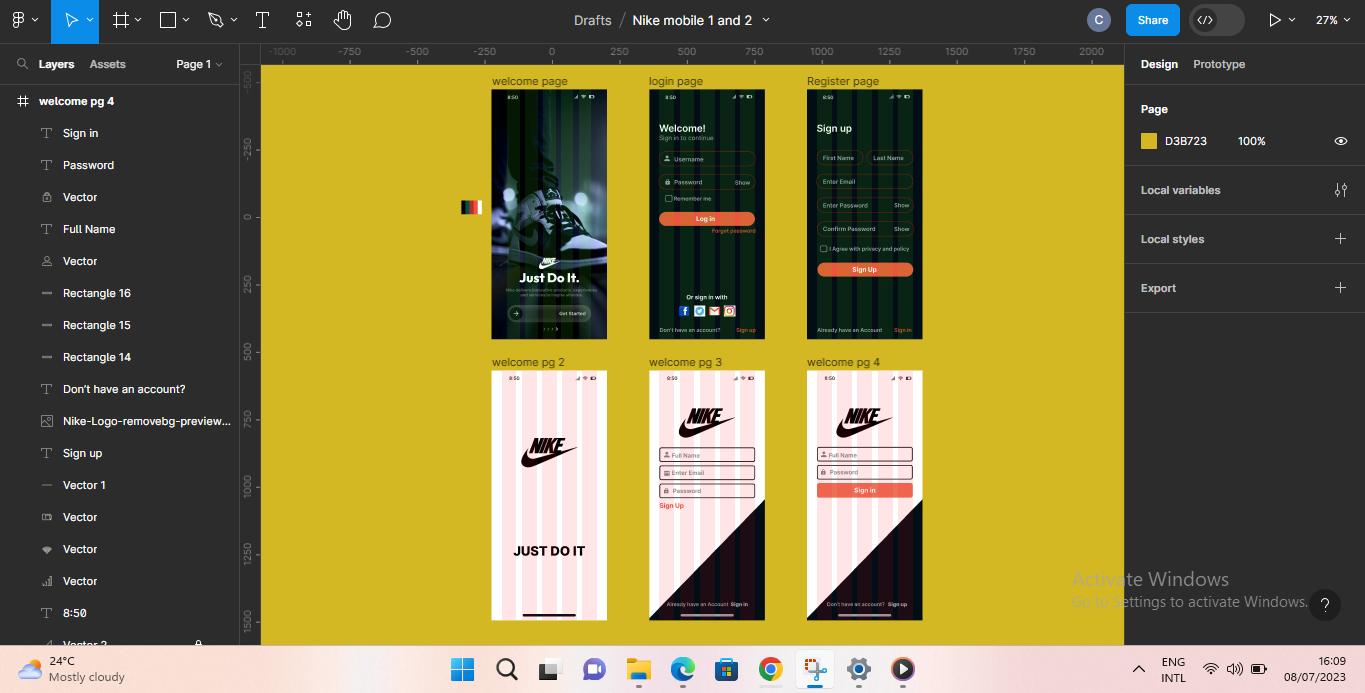Viewport: 1365px width, 693px height.
Task: Open the Page 1 dropdown
Action: (x=199, y=64)
